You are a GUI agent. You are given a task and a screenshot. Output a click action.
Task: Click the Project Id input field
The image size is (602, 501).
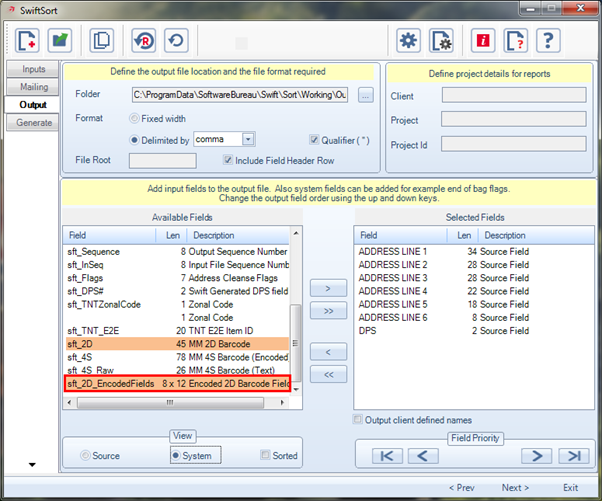click(x=514, y=144)
